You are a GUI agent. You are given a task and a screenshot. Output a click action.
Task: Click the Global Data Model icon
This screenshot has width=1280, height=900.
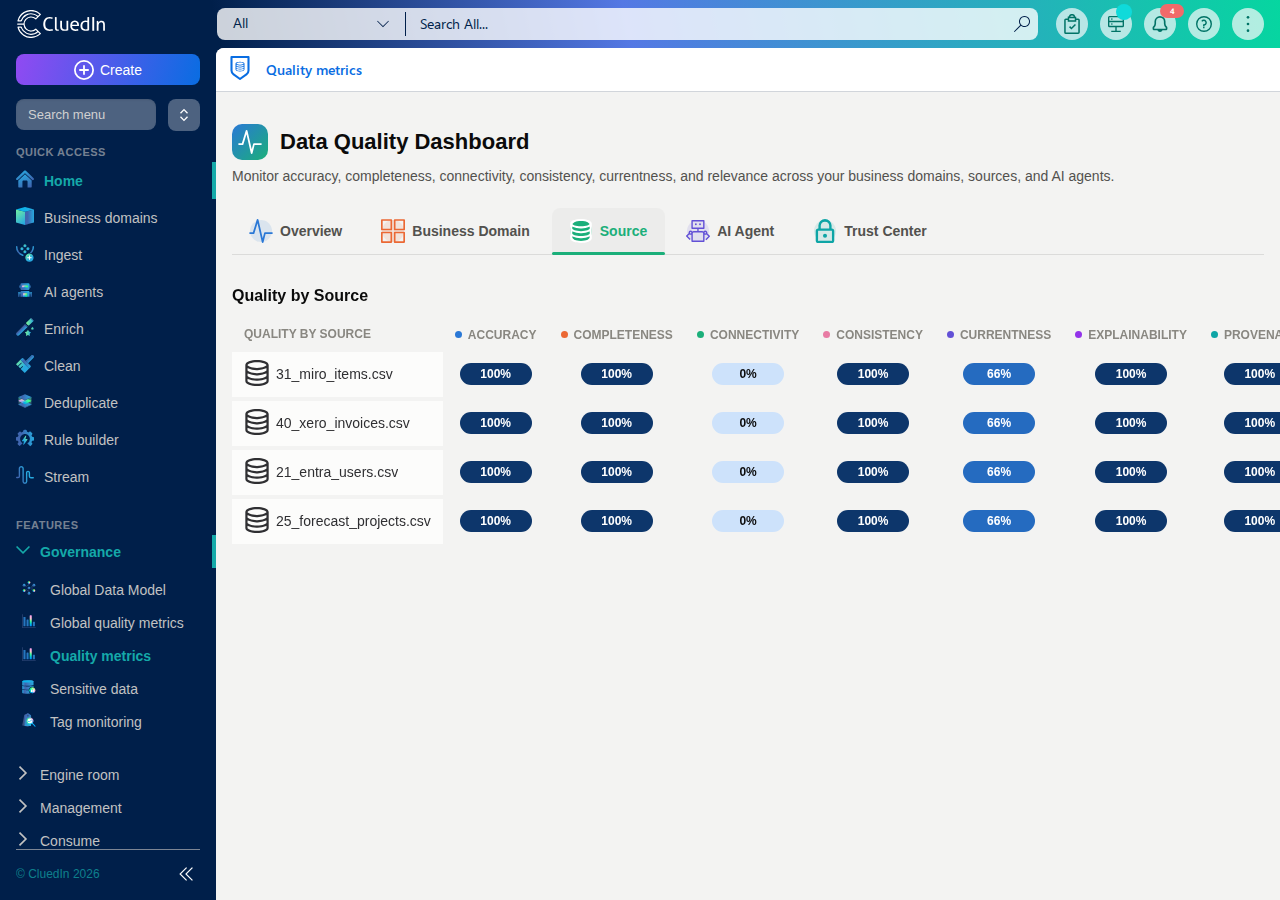(29, 589)
